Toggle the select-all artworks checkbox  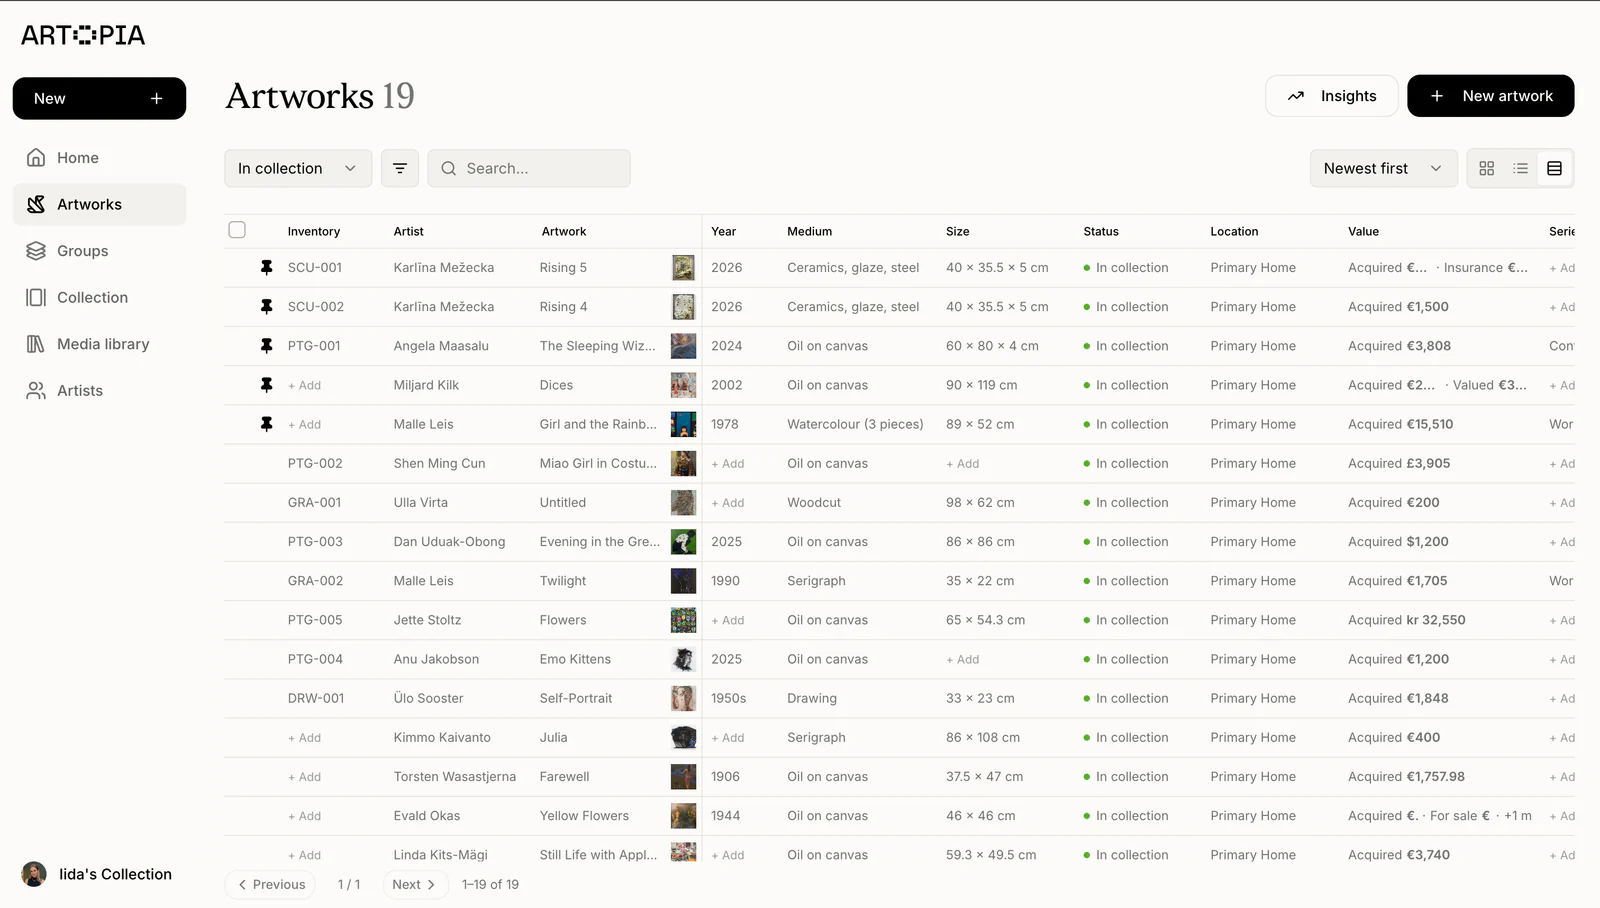pyautogui.click(x=237, y=230)
